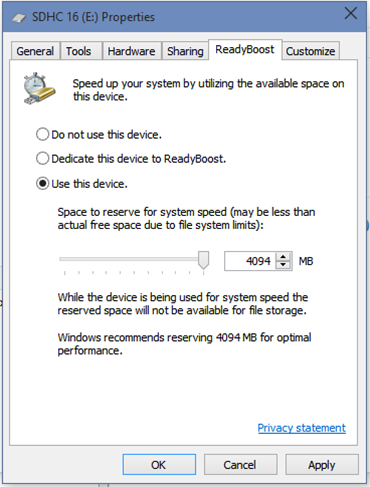
Task: Click the slider track near its left end
Action: 67,259
